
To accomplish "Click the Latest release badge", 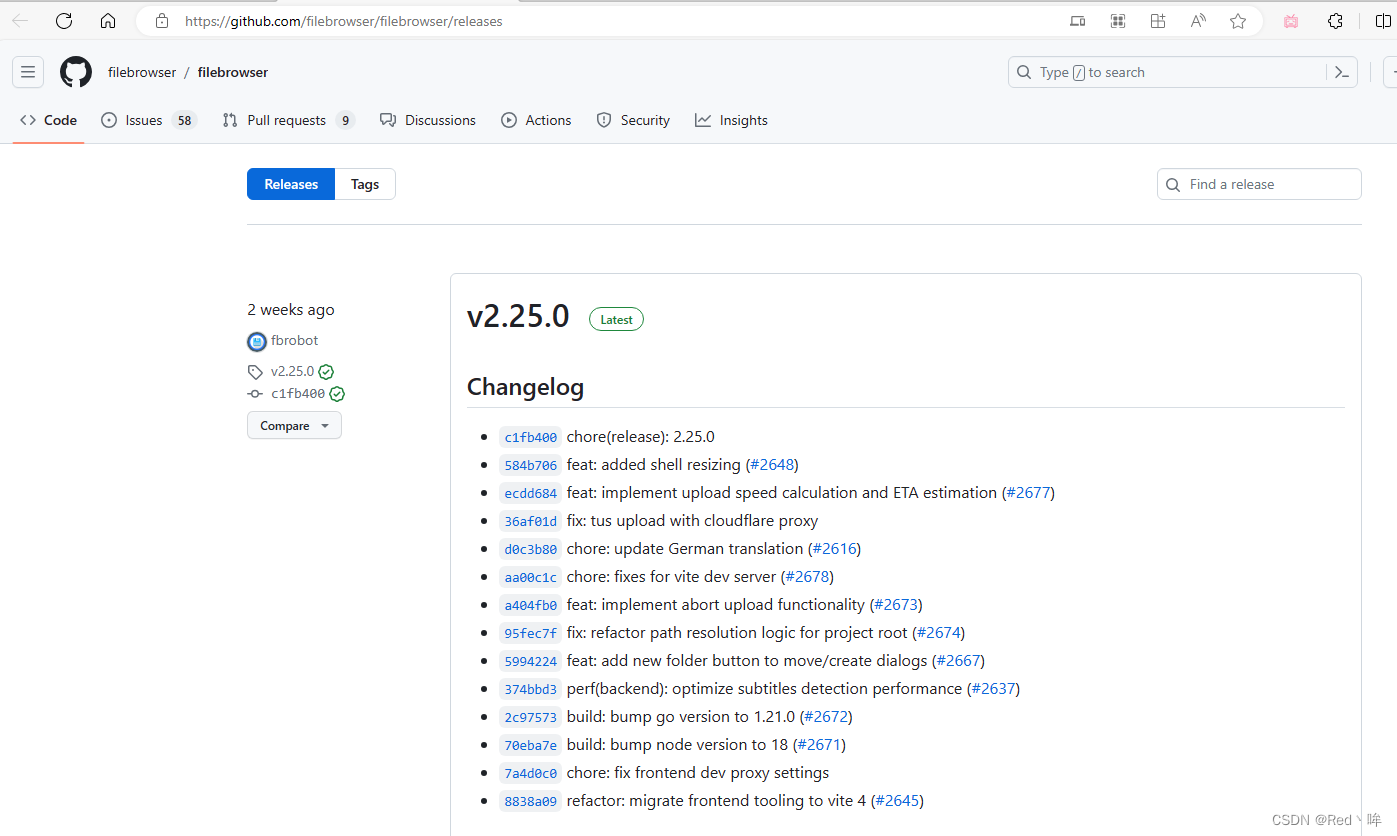I will [616, 319].
